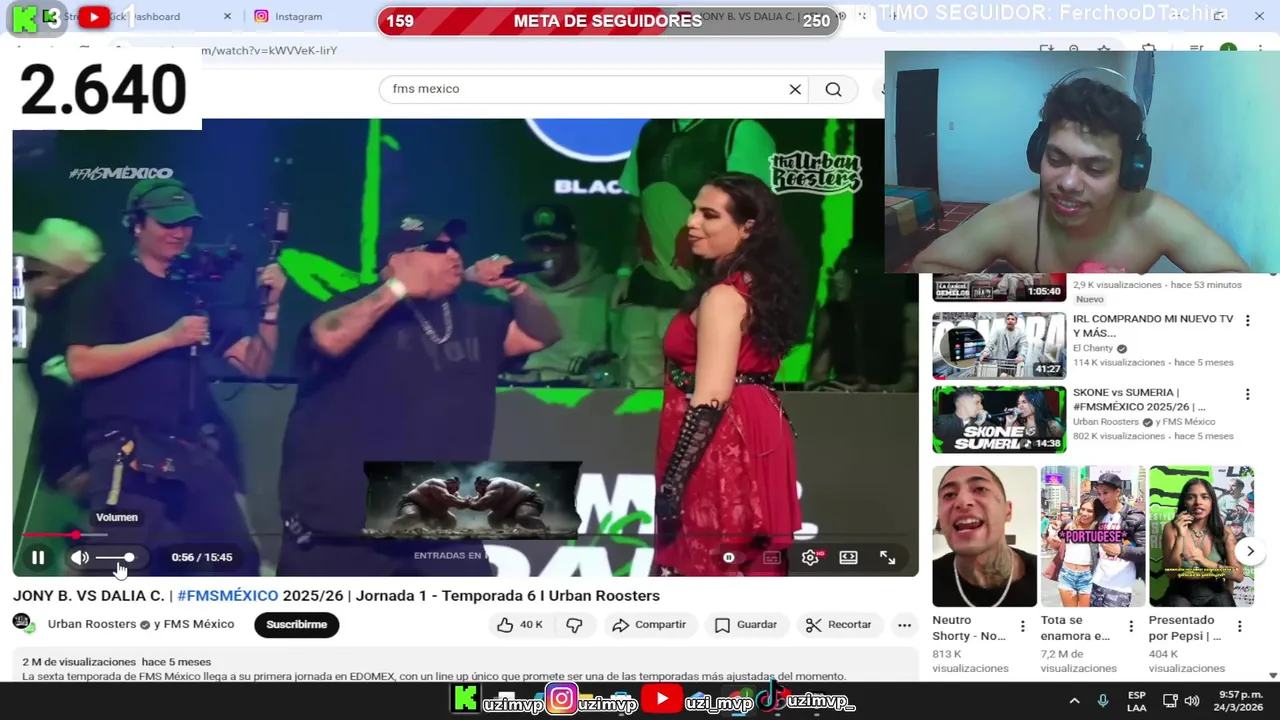Open the Recortar clip option
The width and height of the screenshot is (1280, 720).
[x=839, y=625]
